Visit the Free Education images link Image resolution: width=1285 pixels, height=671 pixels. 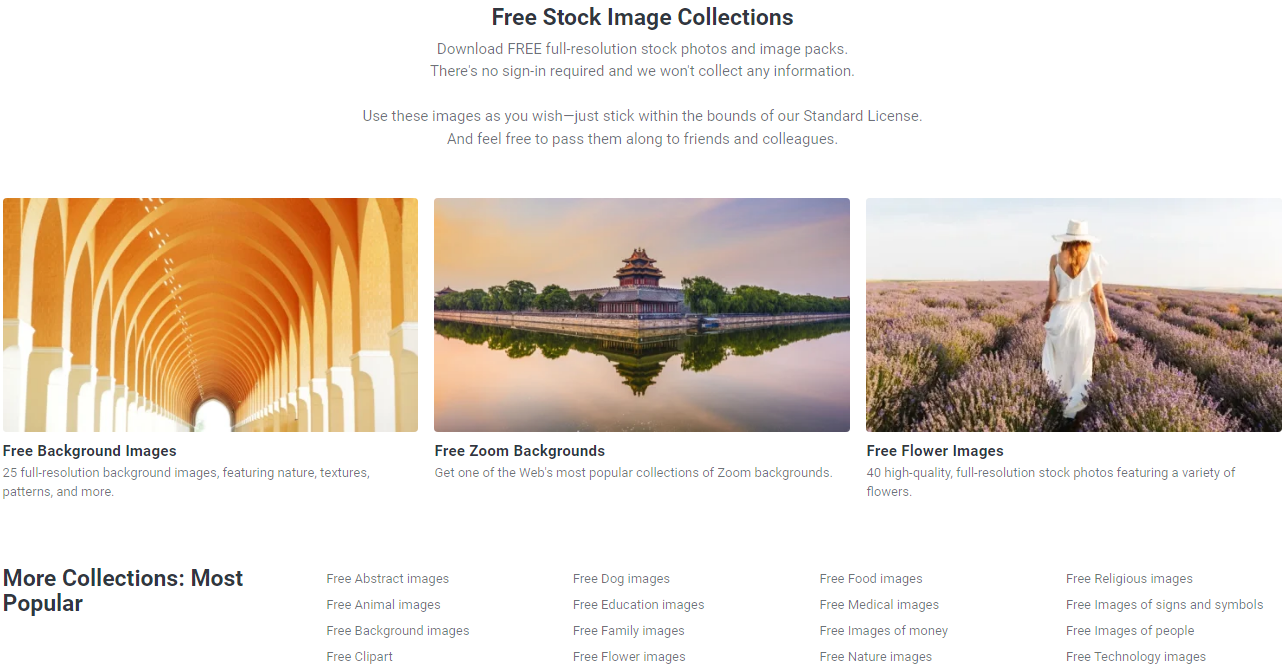[638, 605]
